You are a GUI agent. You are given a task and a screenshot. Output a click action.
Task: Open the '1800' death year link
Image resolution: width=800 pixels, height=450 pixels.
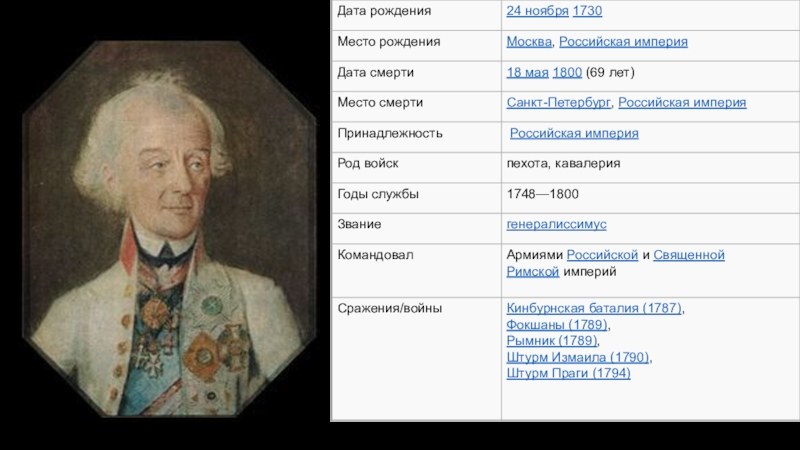pyautogui.click(x=567, y=72)
